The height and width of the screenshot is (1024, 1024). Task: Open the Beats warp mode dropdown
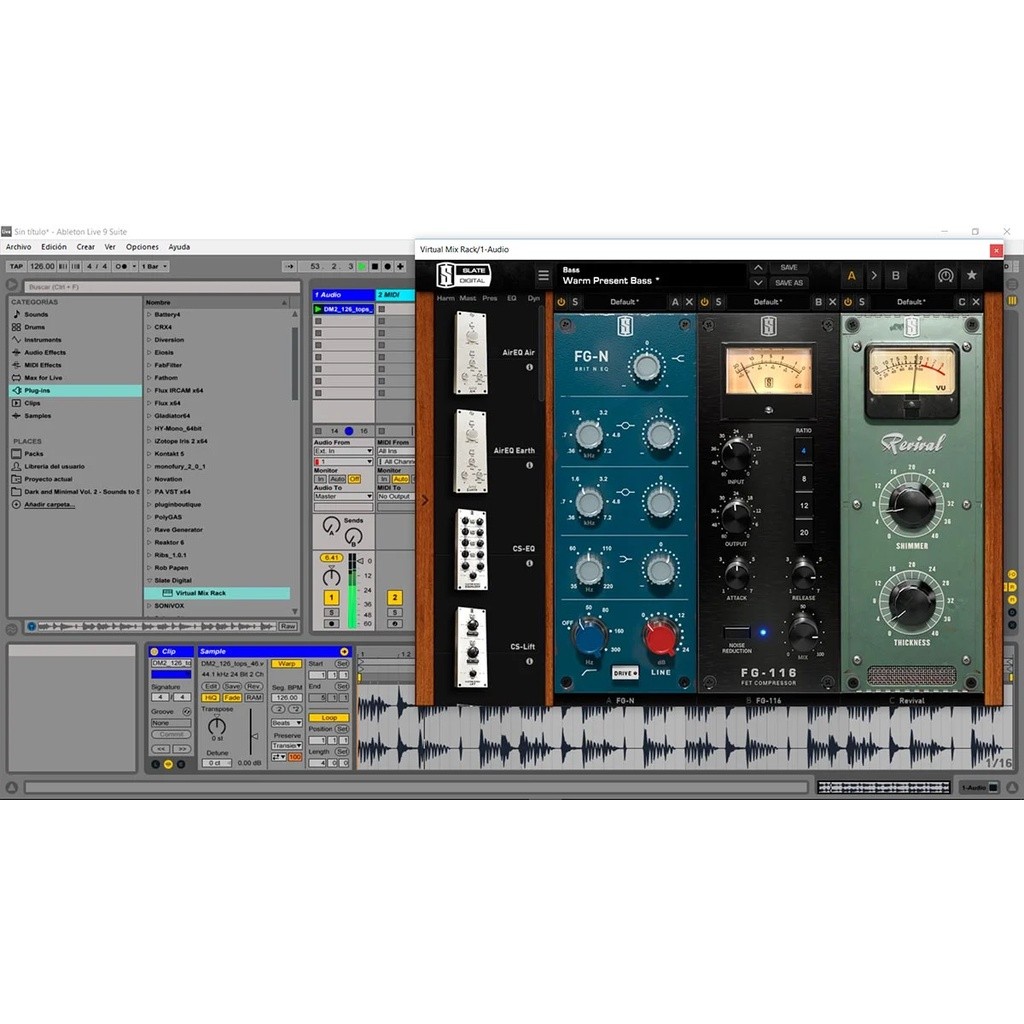287,723
